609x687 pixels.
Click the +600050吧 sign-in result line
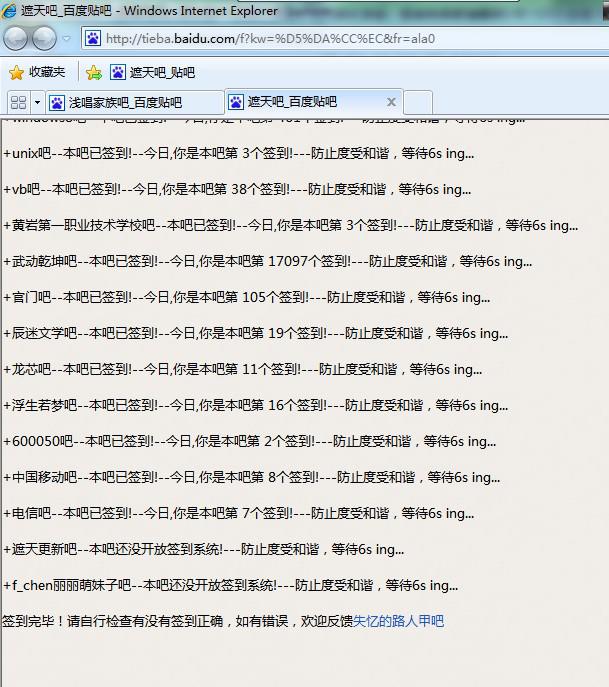click(x=249, y=441)
